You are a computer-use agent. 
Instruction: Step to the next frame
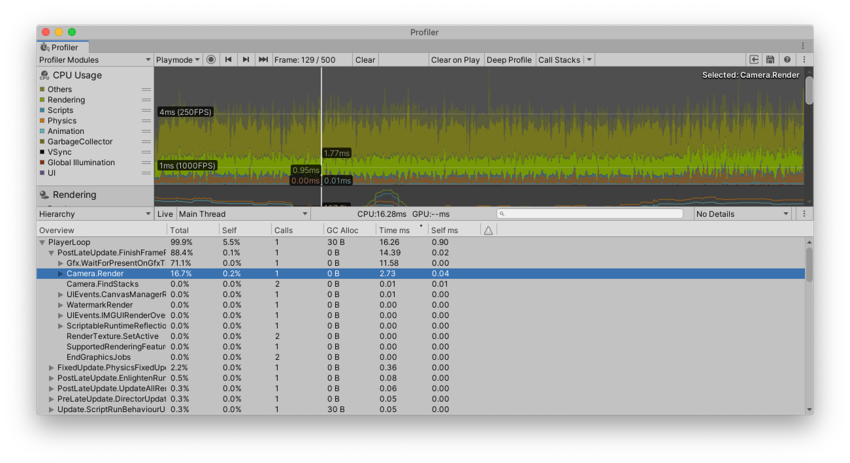coord(246,60)
